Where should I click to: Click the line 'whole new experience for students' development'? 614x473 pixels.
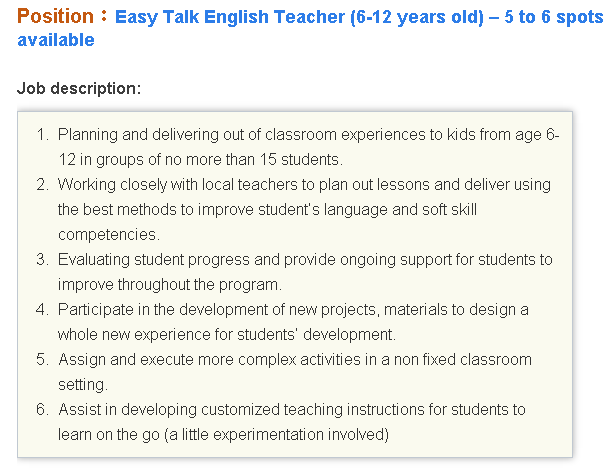coord(227,335)
